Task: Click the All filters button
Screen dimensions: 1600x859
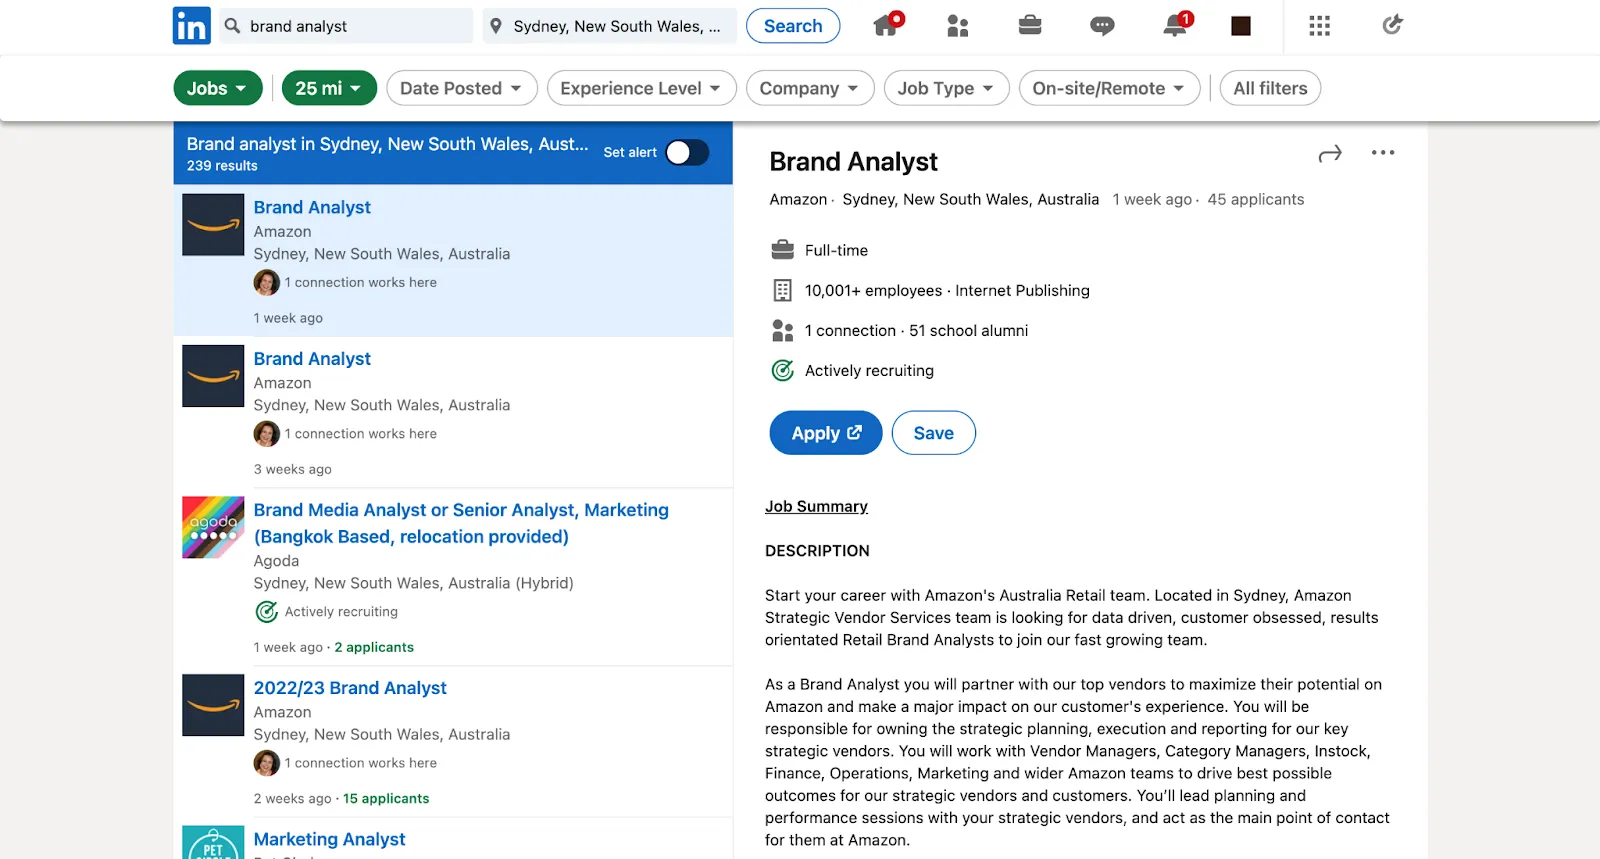Action: pos(1270,88)
